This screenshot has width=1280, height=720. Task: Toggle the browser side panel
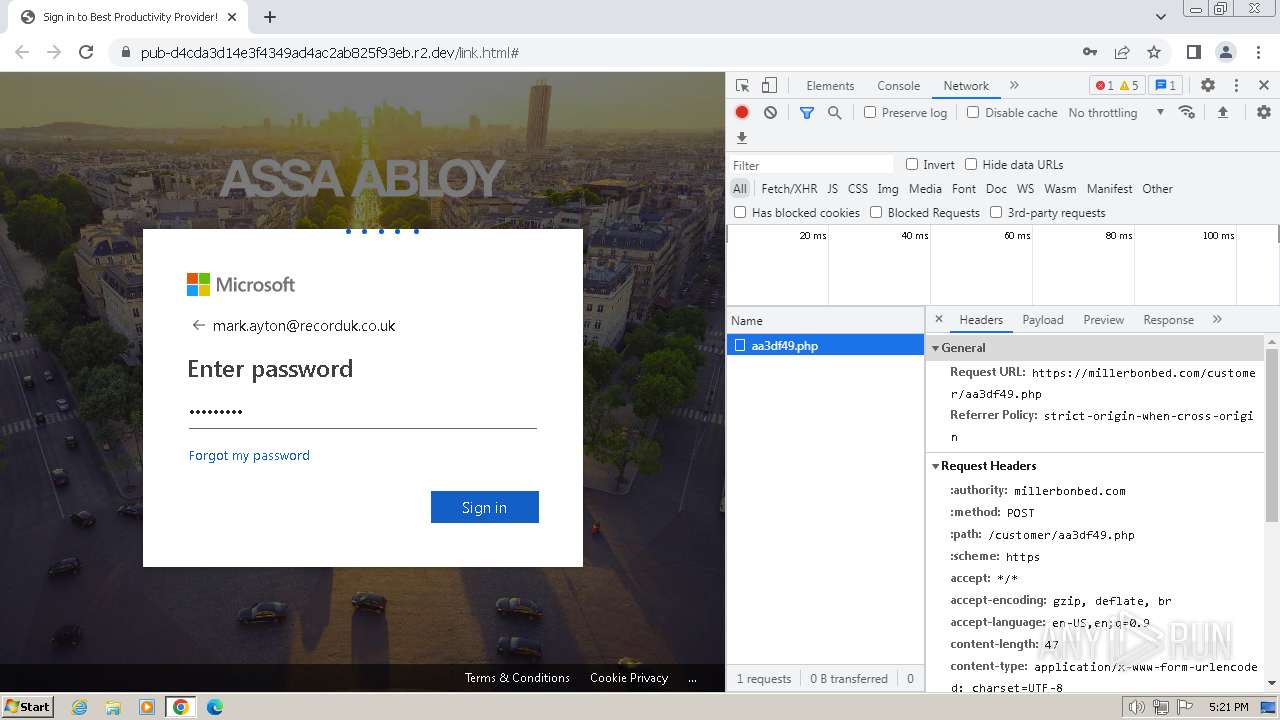point(1193,52)
